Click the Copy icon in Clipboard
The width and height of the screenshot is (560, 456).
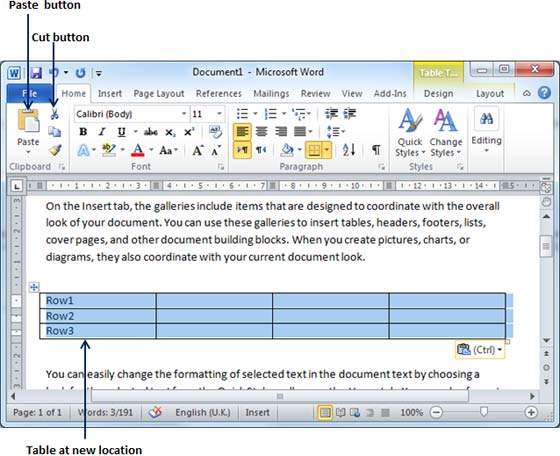click(x=55, y=131)
